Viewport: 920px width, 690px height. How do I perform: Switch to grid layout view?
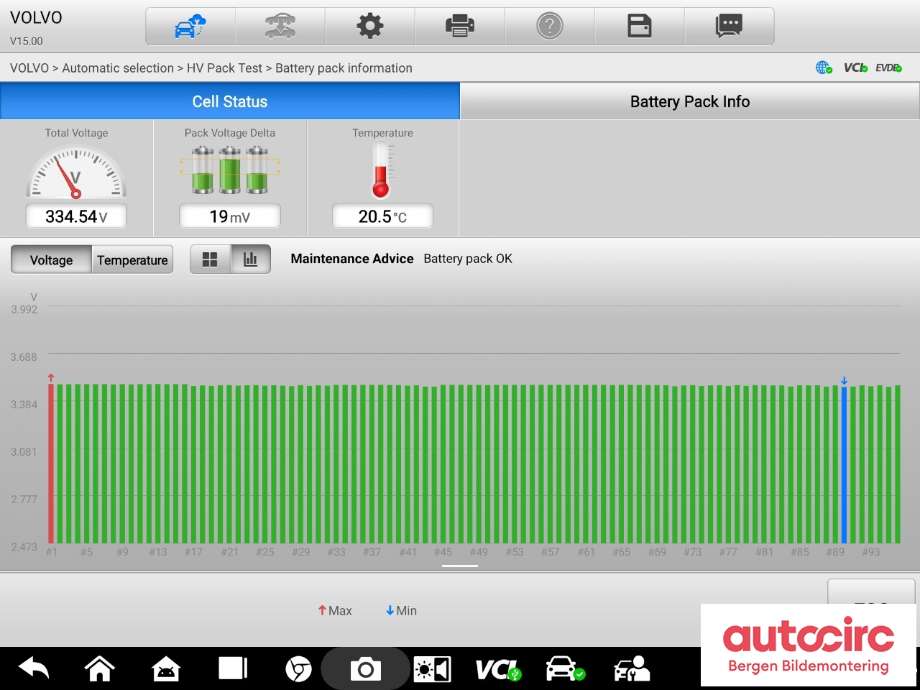(x=209, y=259)
